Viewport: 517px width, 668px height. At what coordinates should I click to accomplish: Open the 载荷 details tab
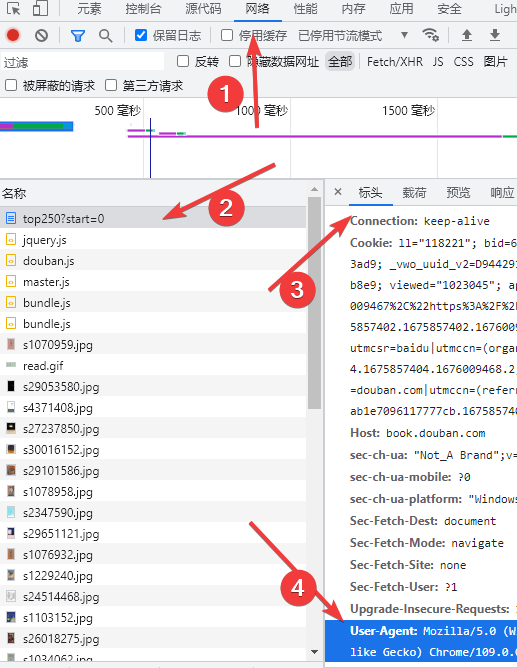(414, 193)
